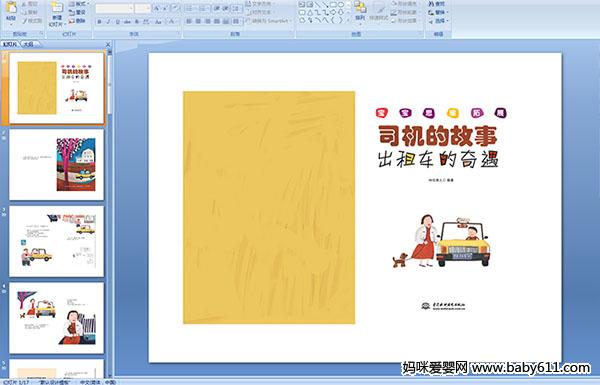This screenshot has width=600, height=385.
Task: Switch to the Slides tab in pane
Action: tap(10, 44)
